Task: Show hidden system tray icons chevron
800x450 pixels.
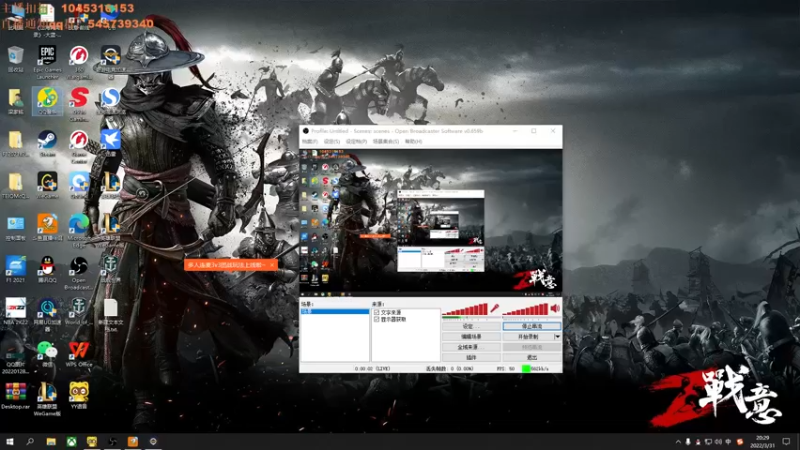Action: click(678, 442)
